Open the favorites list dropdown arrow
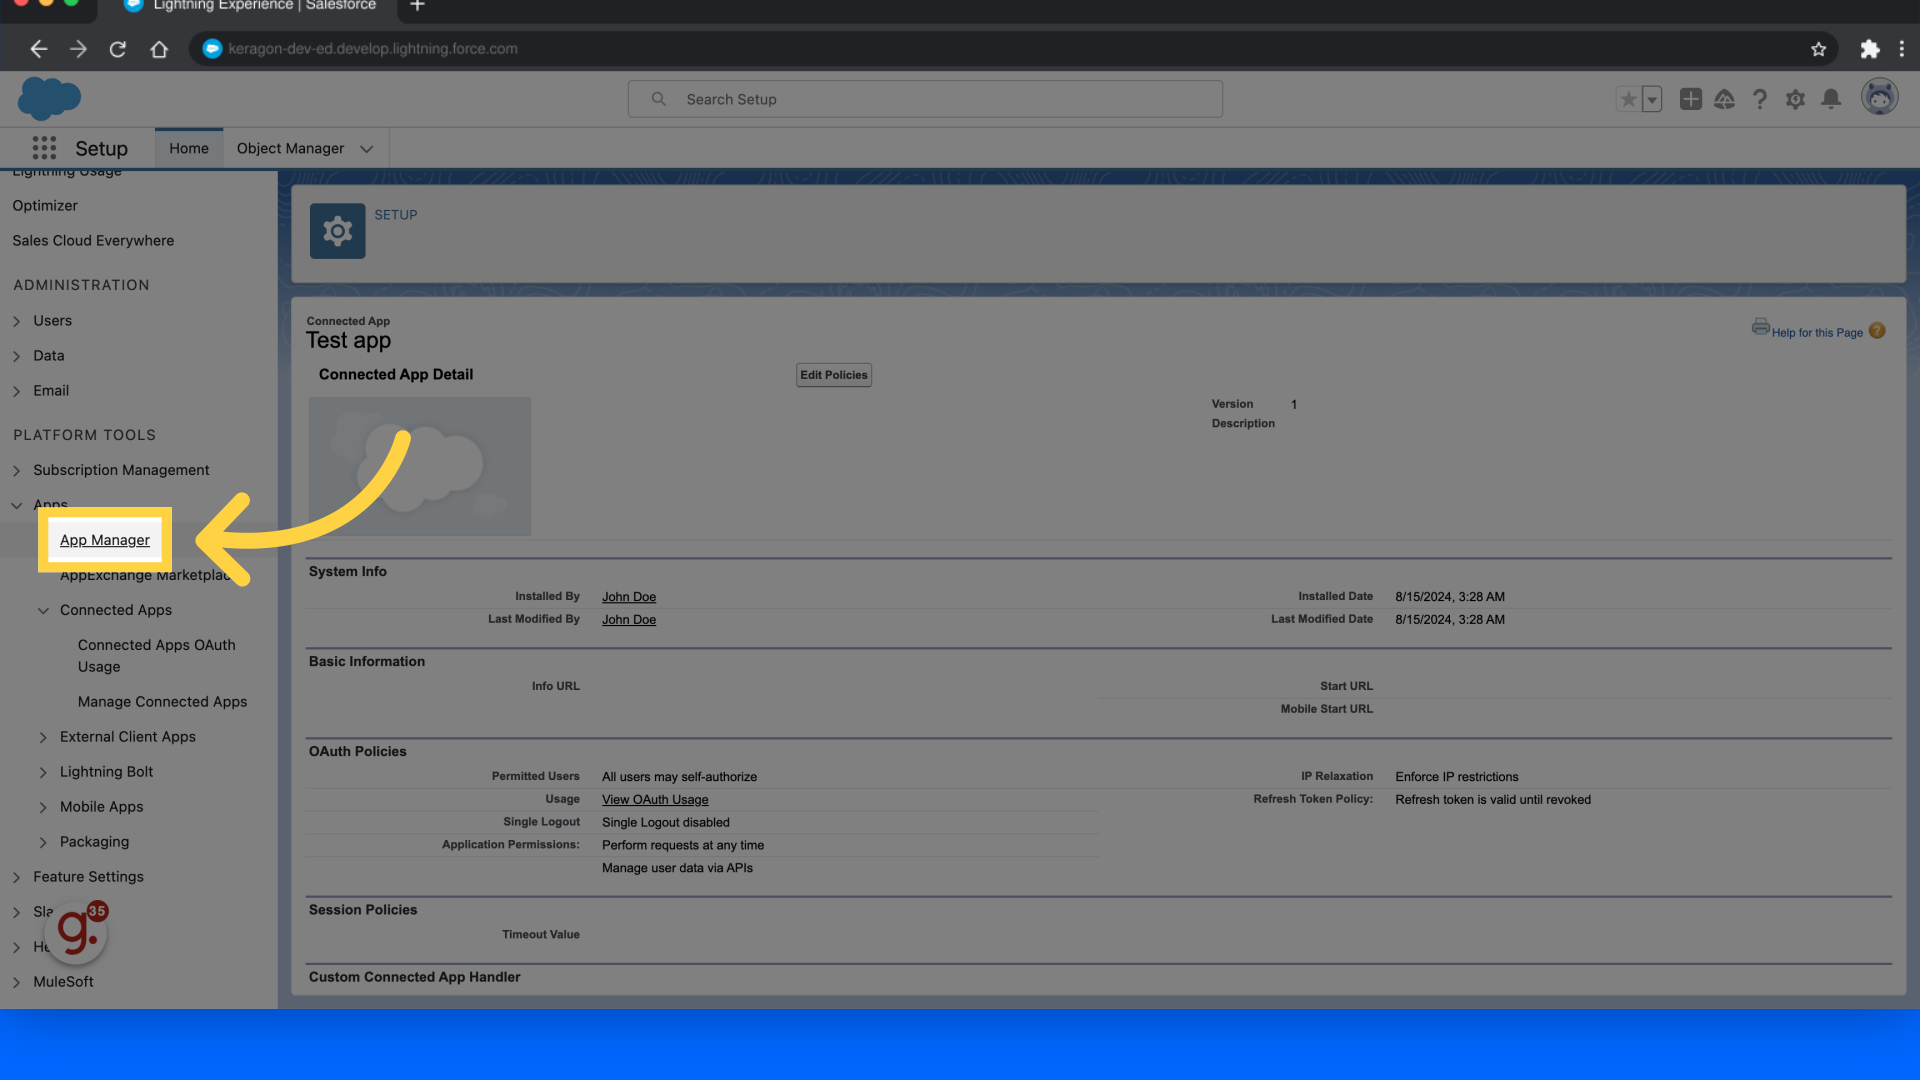The height and width of the screenshot is (1080, 1920). click(x=1652, y=99)
